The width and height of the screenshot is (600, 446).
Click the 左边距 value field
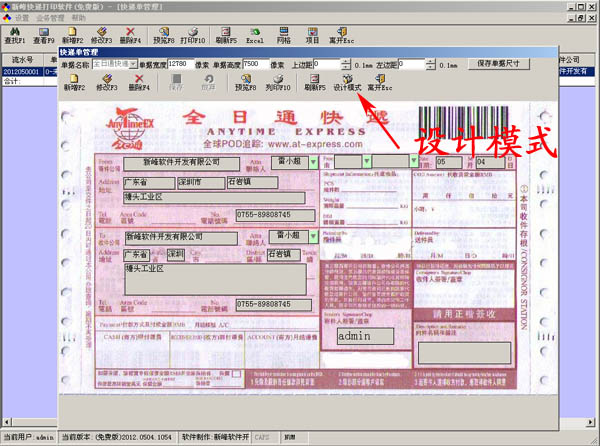tap(412, 64)
